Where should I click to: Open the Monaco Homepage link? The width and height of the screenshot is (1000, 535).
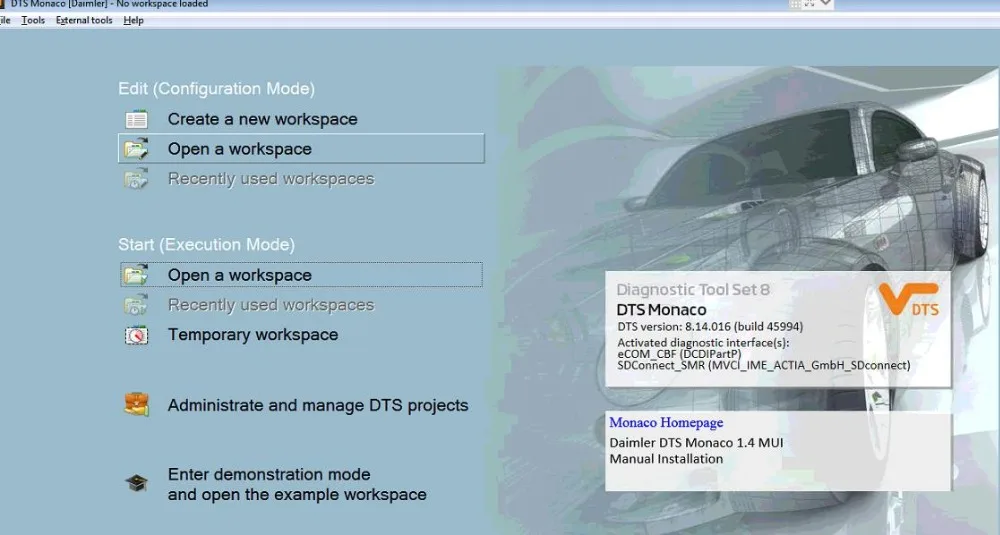(666, 422)
